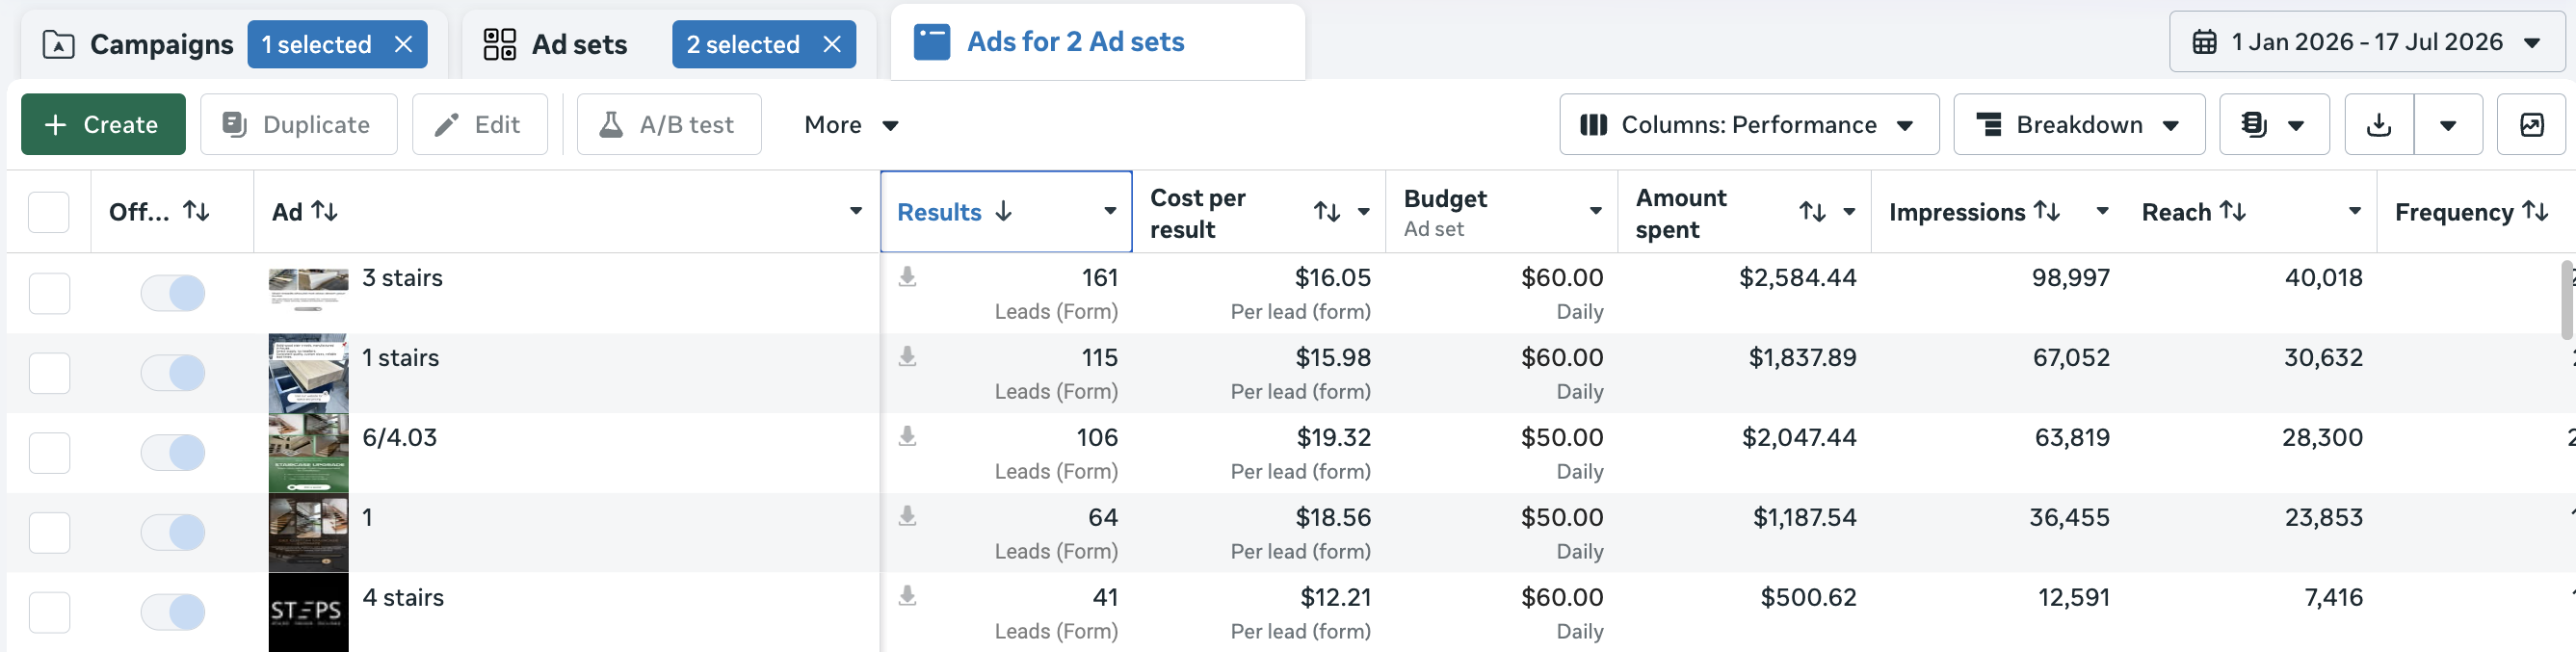Sort by Impressions arrows
The height and width of the screenshot is (652, 2576).
tap(2047, 211)
